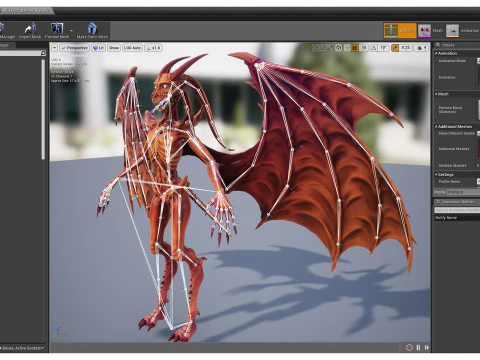Click the pause button in viewport bar
The height and width of the screenshot is (360, 480).
pyautogui.click(x=418, y=348)
